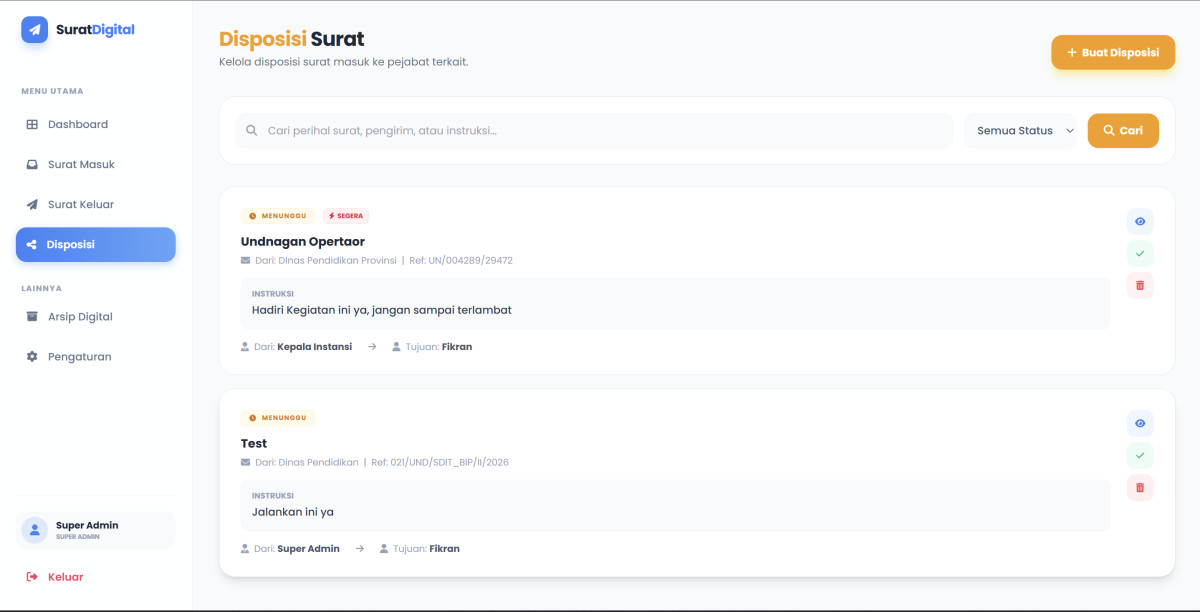The image size is (1200, 612).
Task: Open the Semua Status dropdown
Action: 1021,131
